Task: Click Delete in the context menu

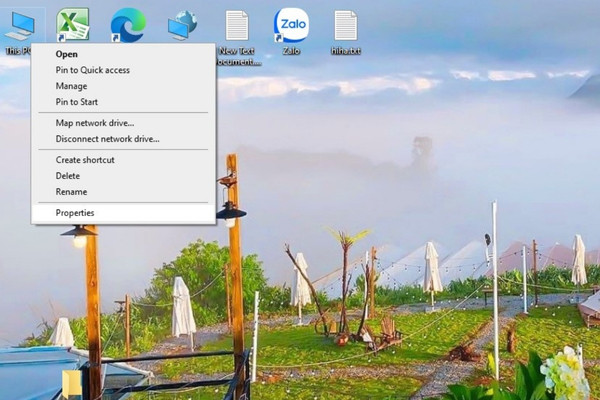Action: pos(68,176)
